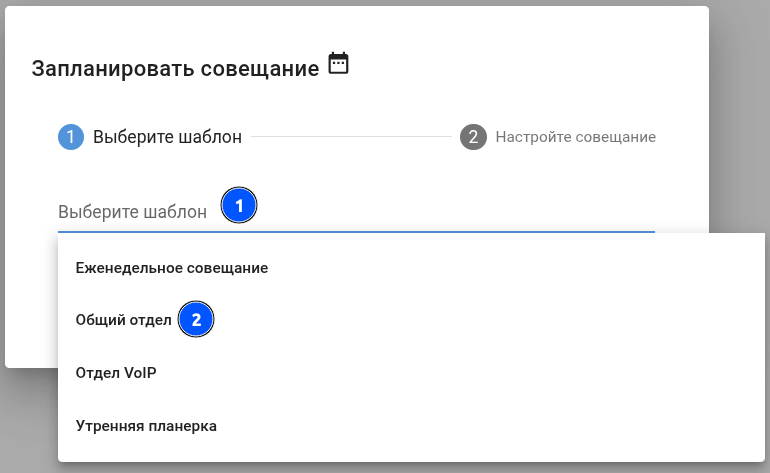Image resolution: width=770 pixels, height=473 pixels.
Task: Jump to the Настройте совещание step
Action: [x=575, y=137]
